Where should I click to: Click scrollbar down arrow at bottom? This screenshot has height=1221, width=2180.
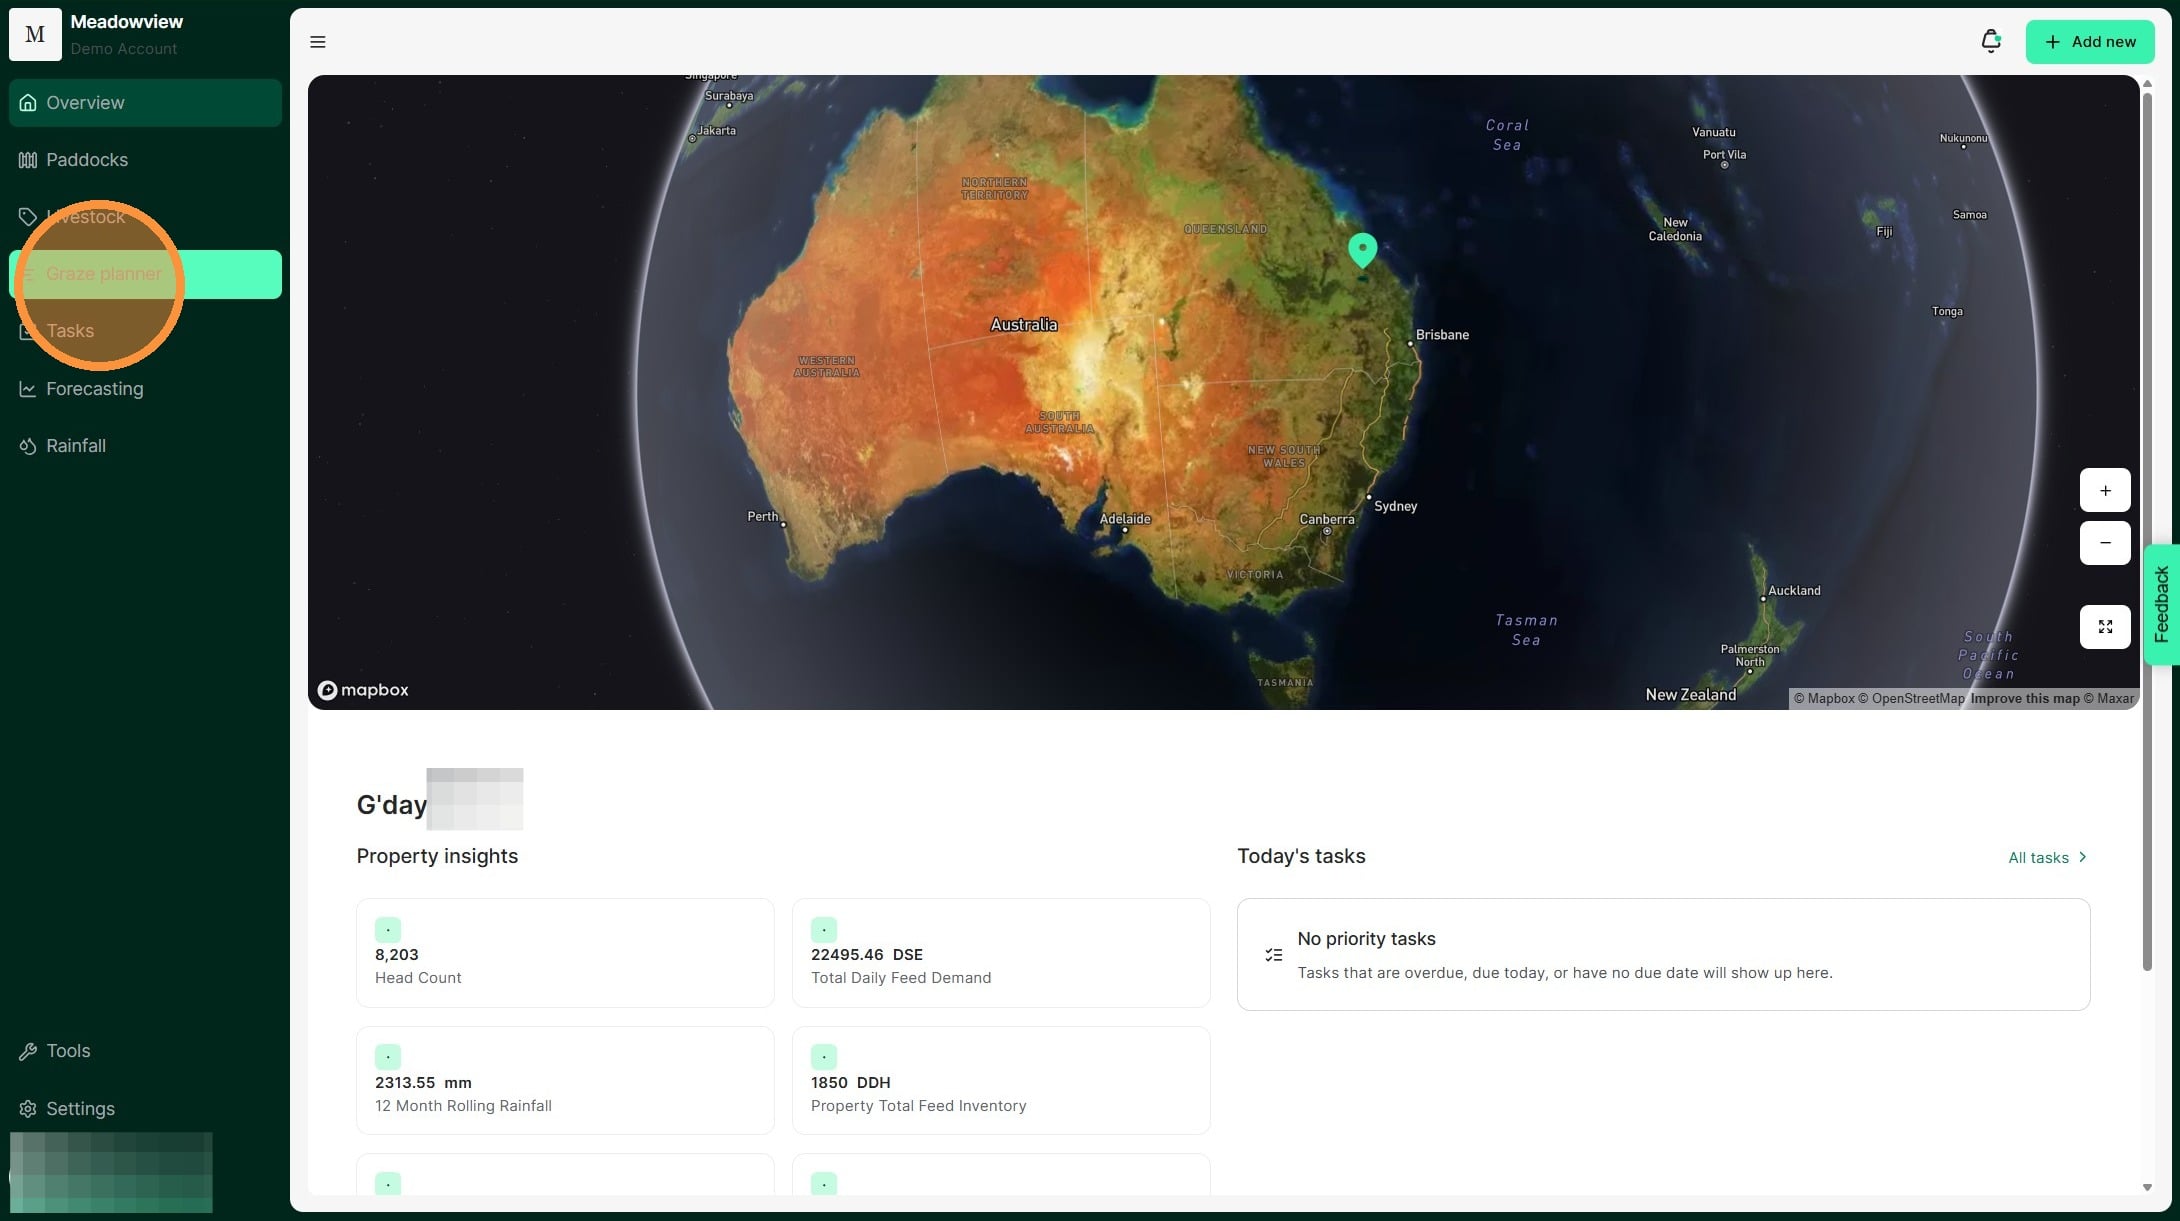coord(2147,1188)
